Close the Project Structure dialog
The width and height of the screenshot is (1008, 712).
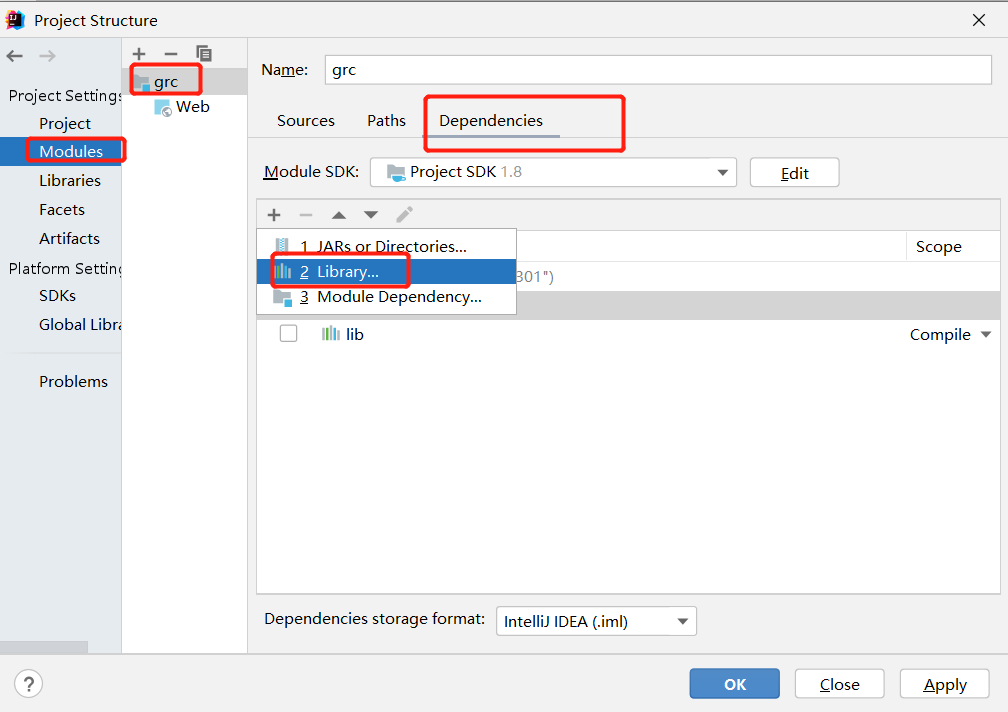978,20
